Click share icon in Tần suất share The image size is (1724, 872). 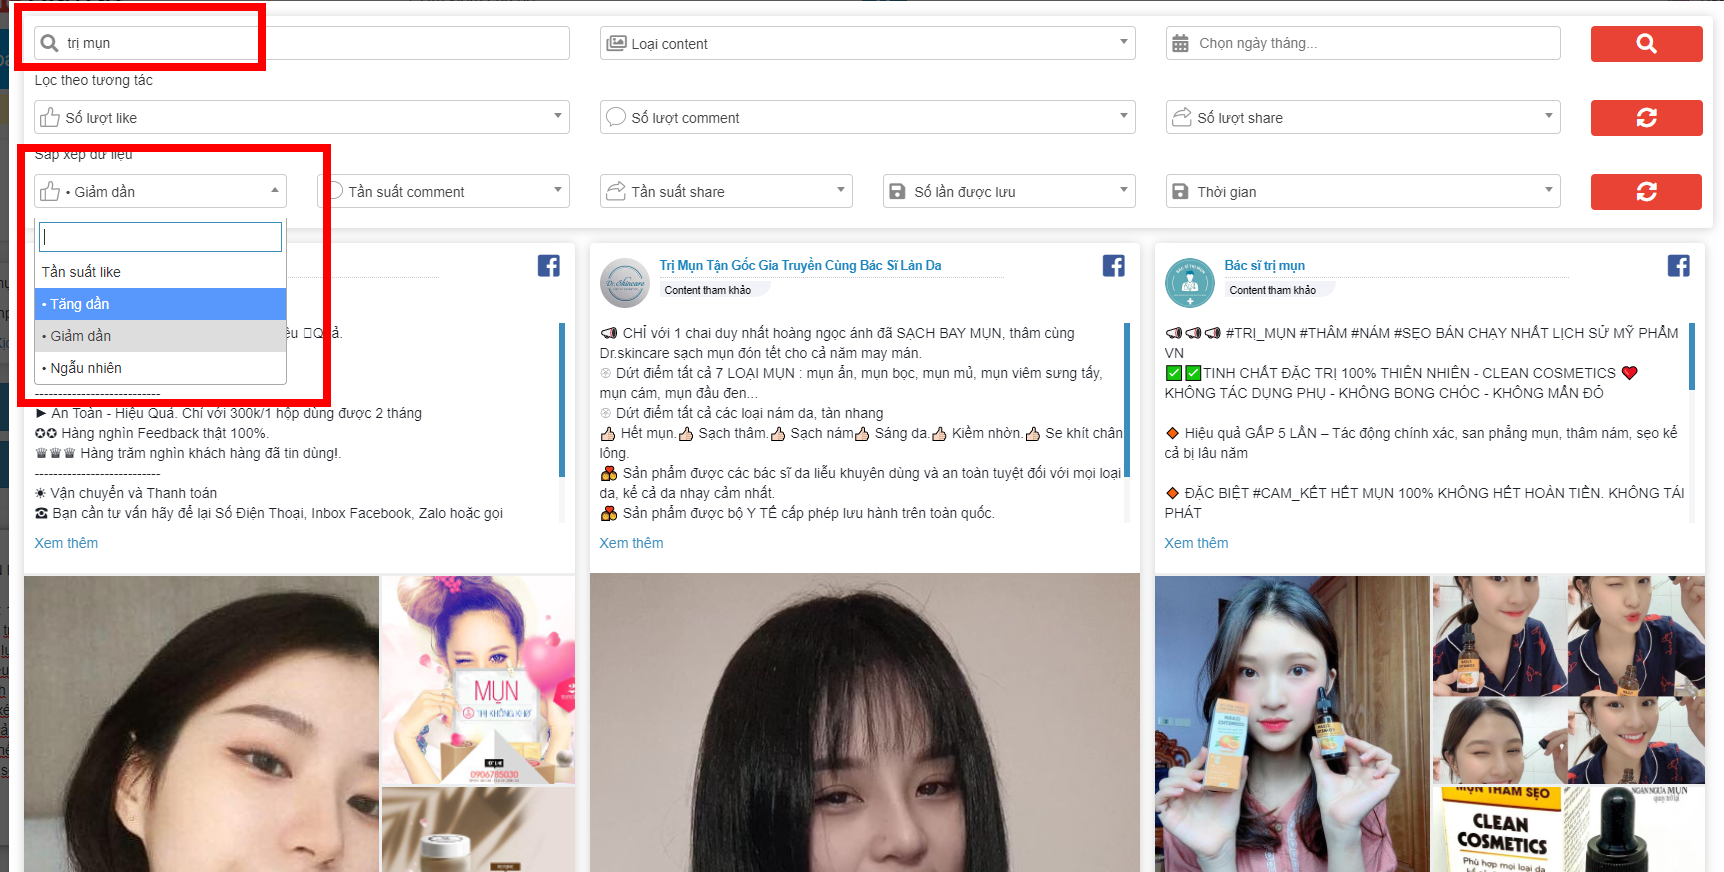(x=616, y=191)
